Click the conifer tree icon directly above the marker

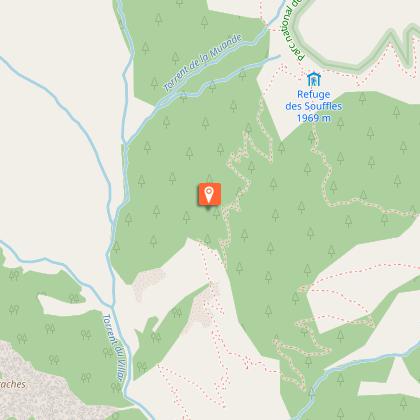tap(209, 178)
